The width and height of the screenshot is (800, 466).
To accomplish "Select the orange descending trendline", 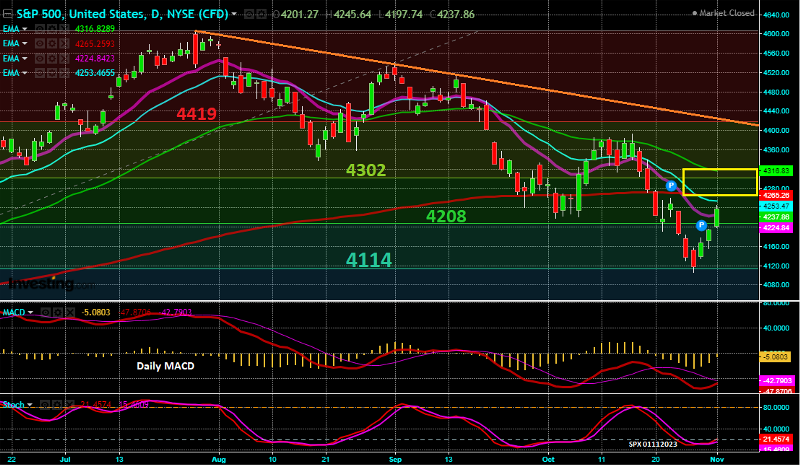I will click(x=477, y=79).
